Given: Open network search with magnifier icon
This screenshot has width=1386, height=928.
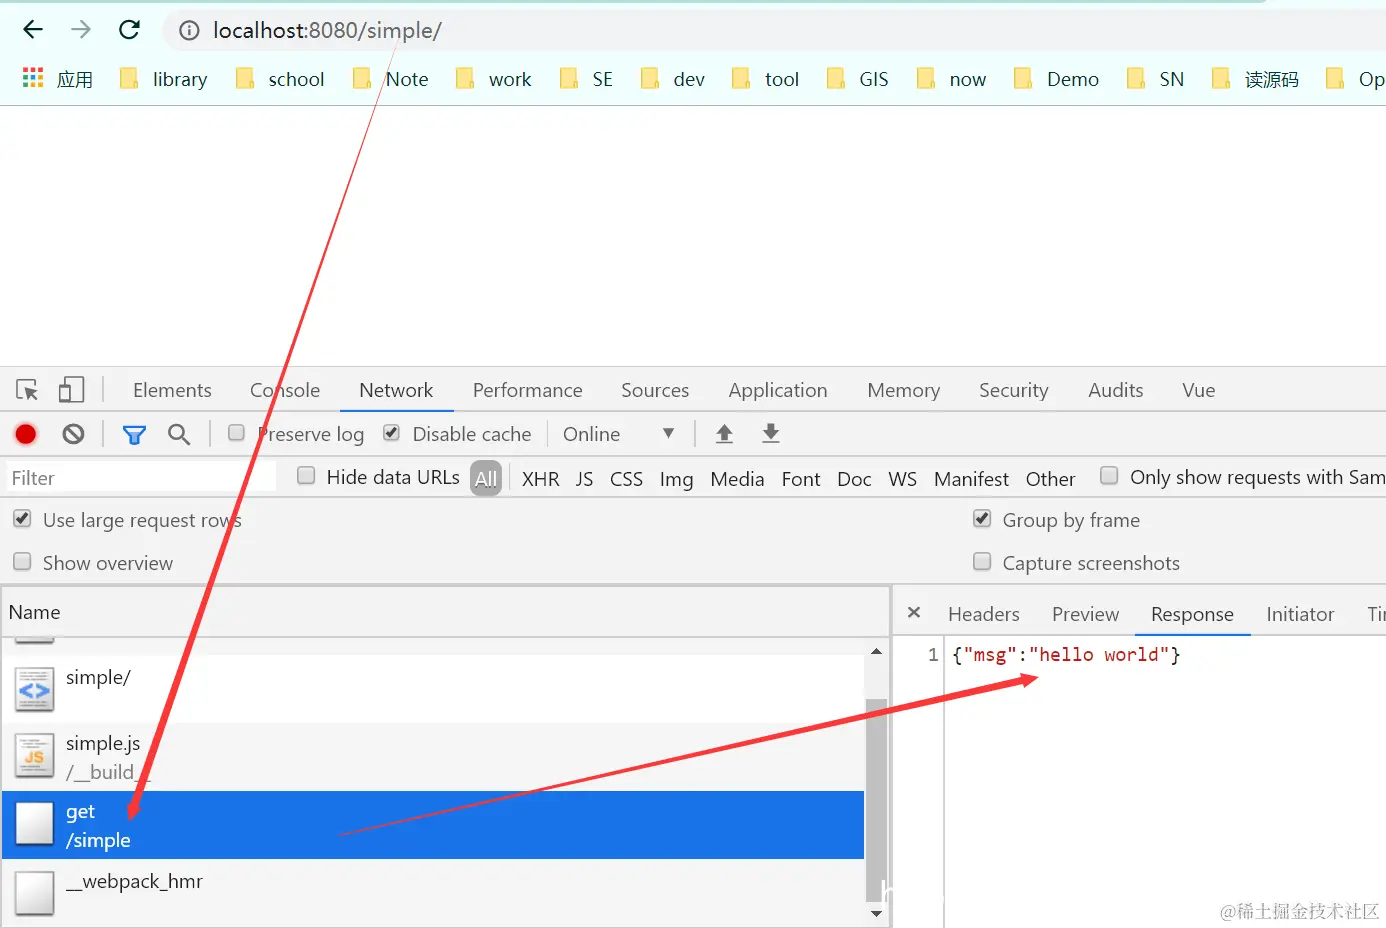Looking at the screenshot, I should tap(179, 434).
